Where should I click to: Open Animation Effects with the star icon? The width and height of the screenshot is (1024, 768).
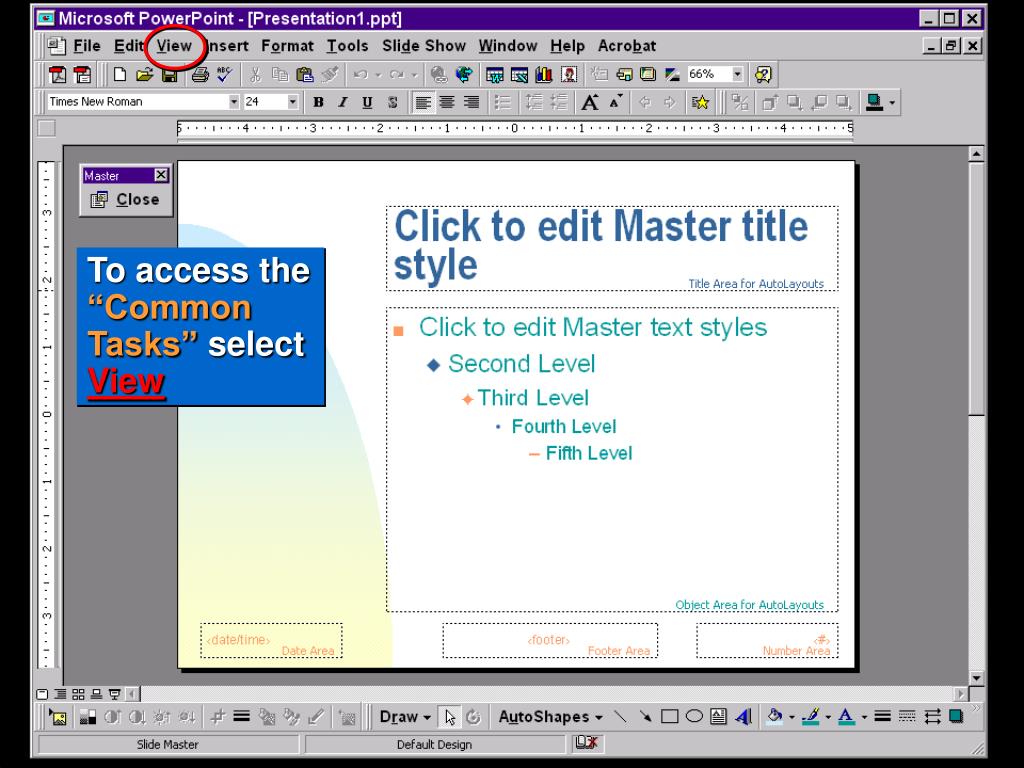[x=700, y=102]
